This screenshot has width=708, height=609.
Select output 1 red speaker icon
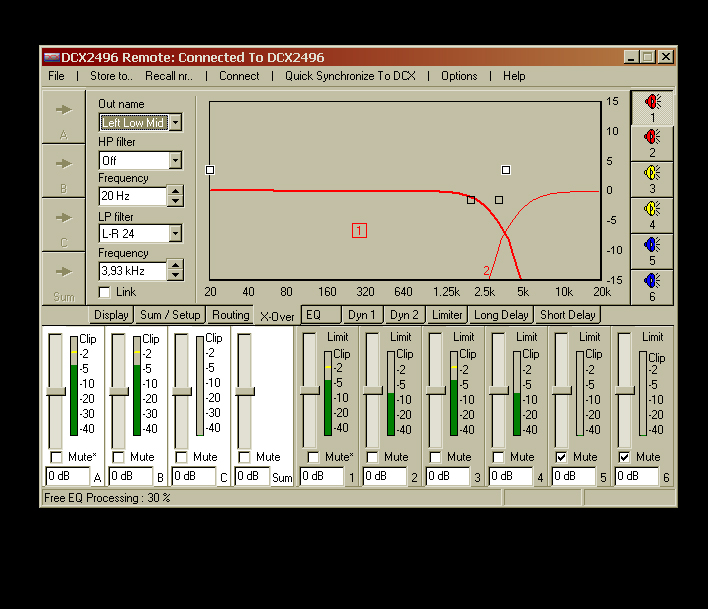tap(652, 108)
